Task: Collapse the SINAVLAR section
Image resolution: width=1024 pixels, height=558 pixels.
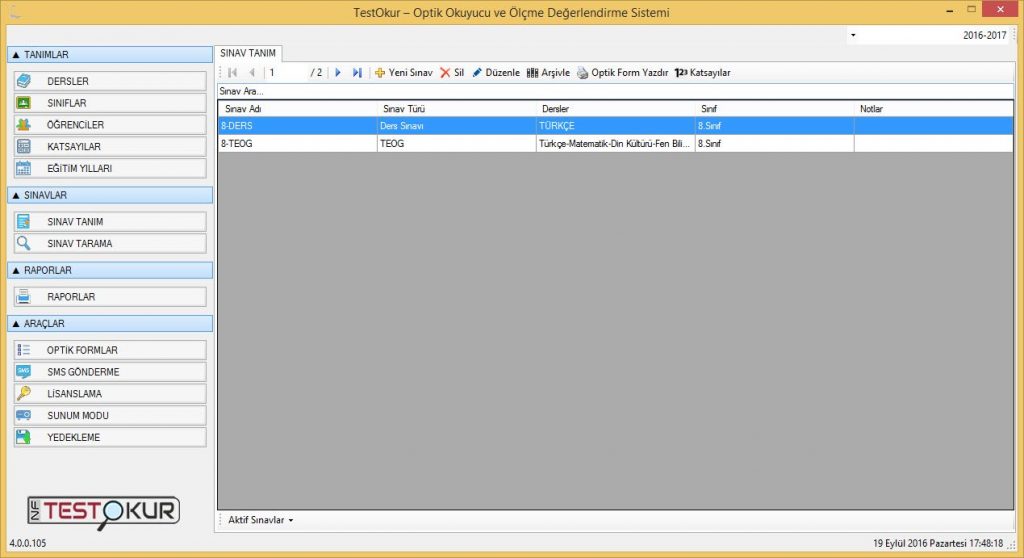Action: click(x=110, y=195)
